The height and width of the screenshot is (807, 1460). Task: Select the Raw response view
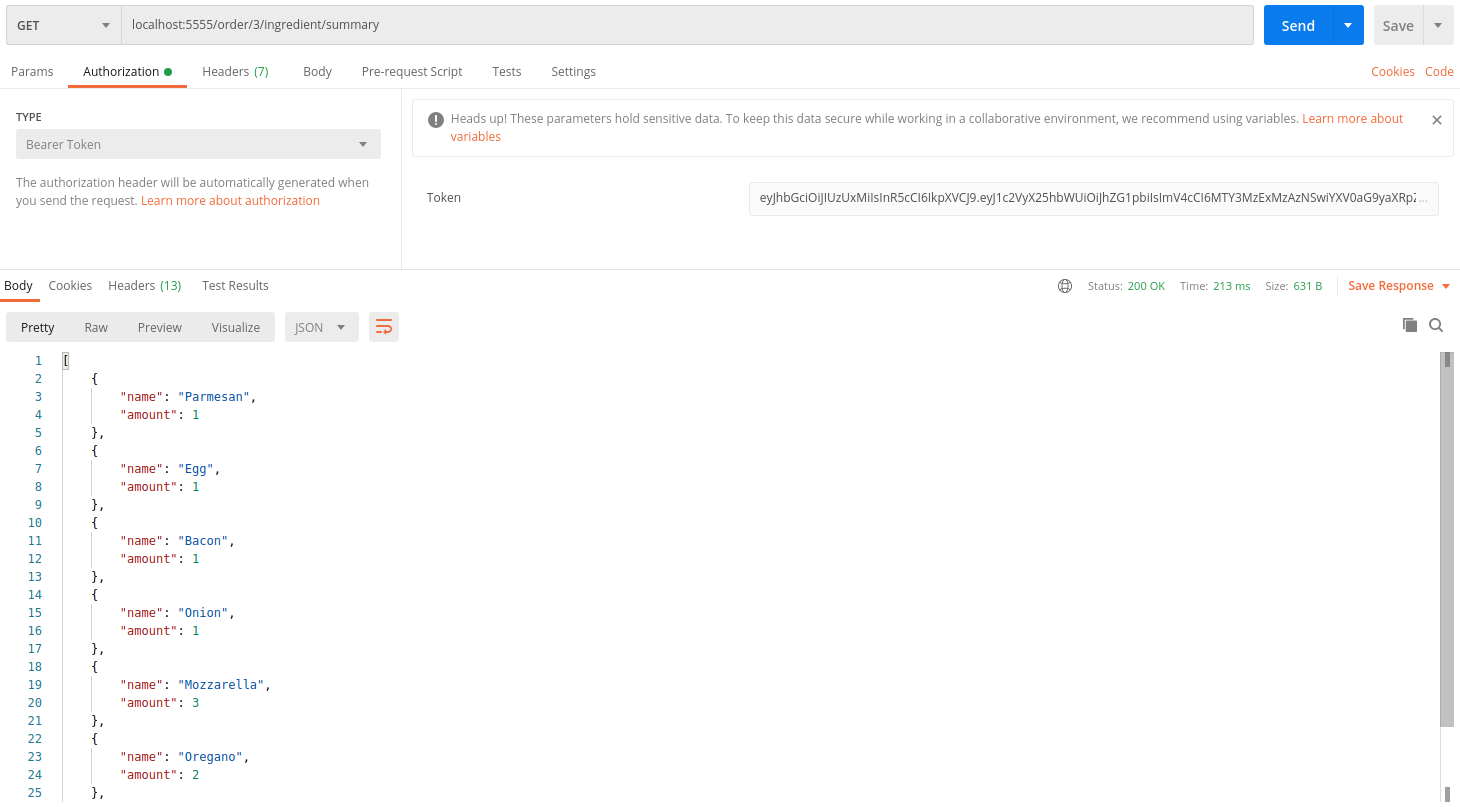[x=96, y=327]
